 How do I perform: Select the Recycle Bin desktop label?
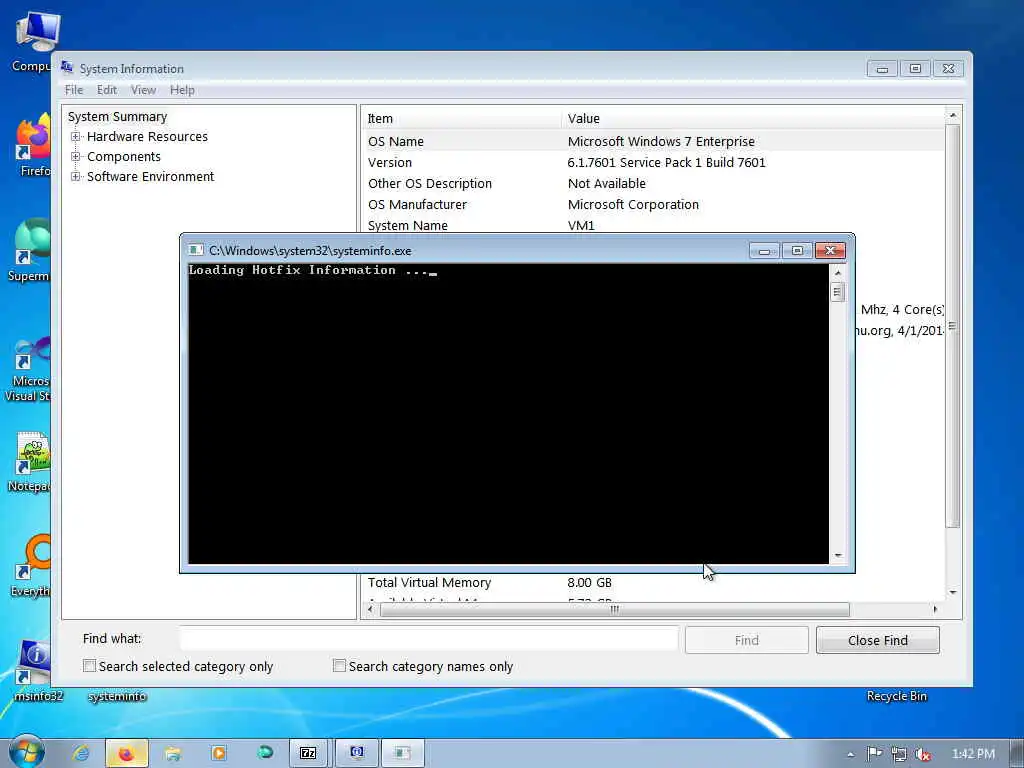pos(896,696)
